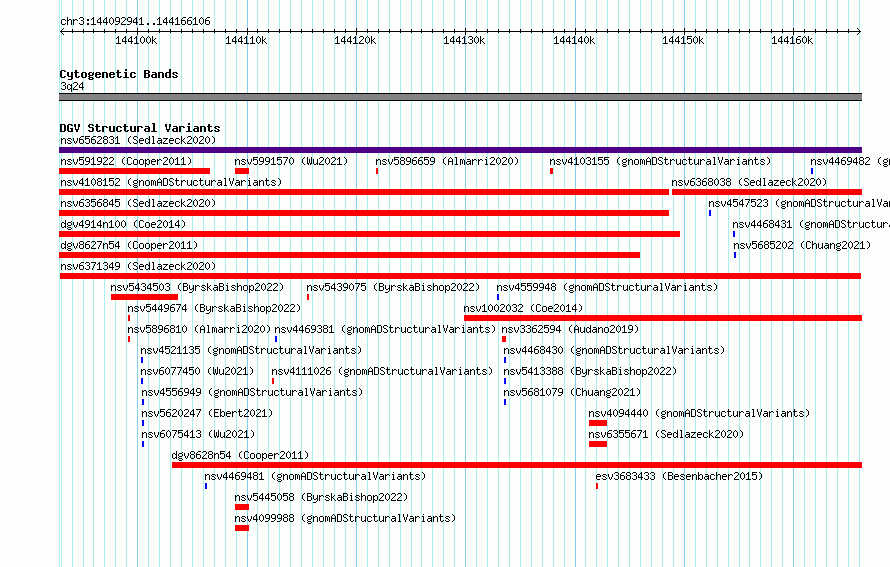Select nsv4556949 gnomAD label
Screen dimensions: 890x567
(252, 392)
